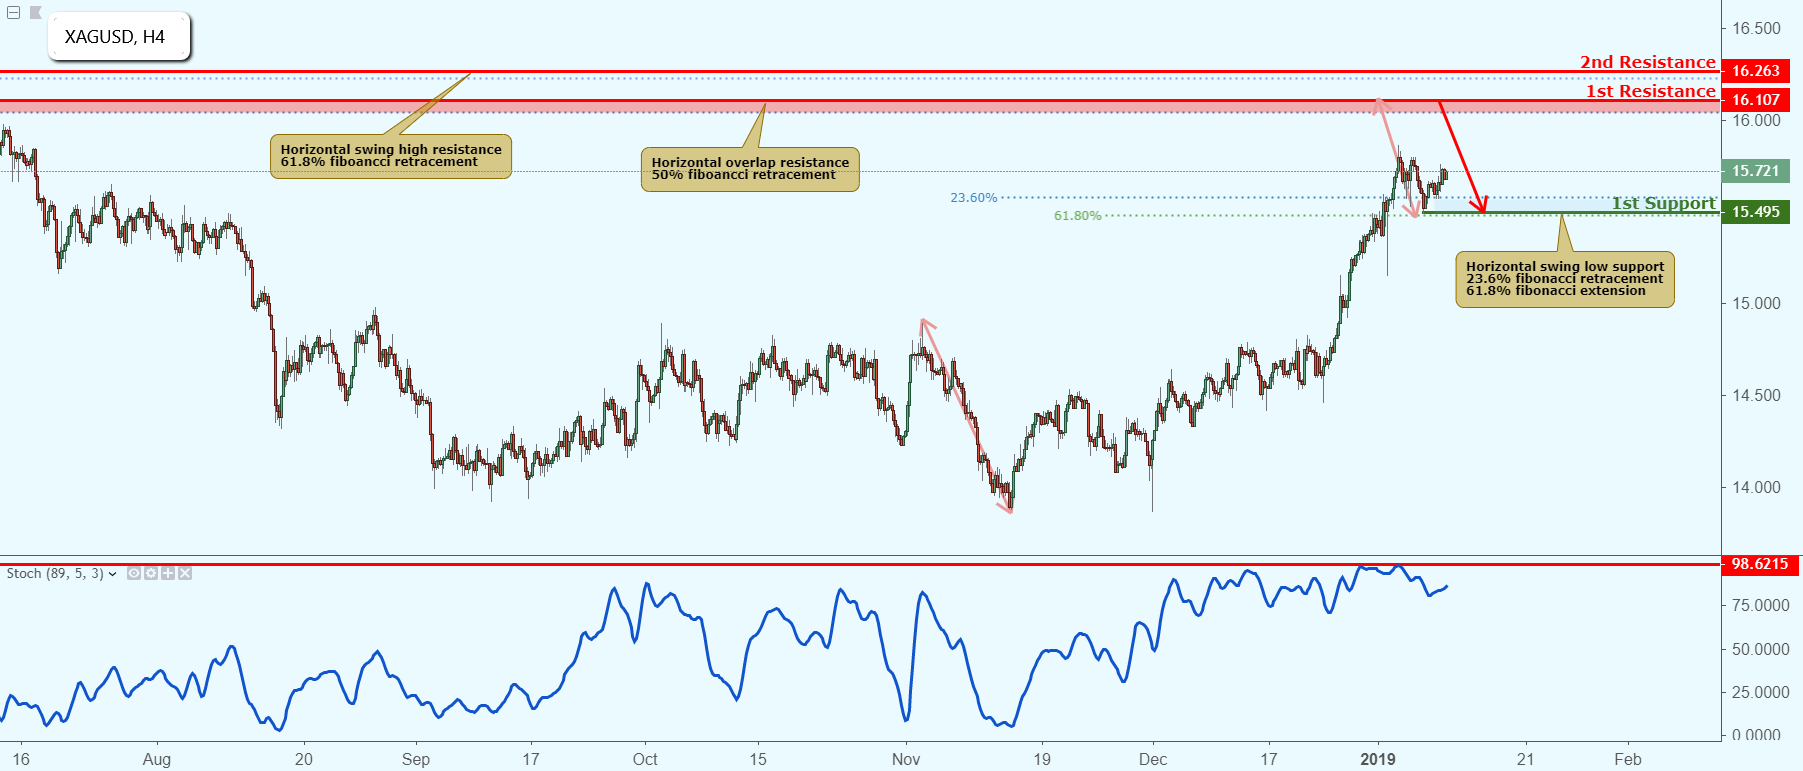Click the 25.0000 stochastic axis label
The height and width of the screenshot is (771, 1803).
1760,693
